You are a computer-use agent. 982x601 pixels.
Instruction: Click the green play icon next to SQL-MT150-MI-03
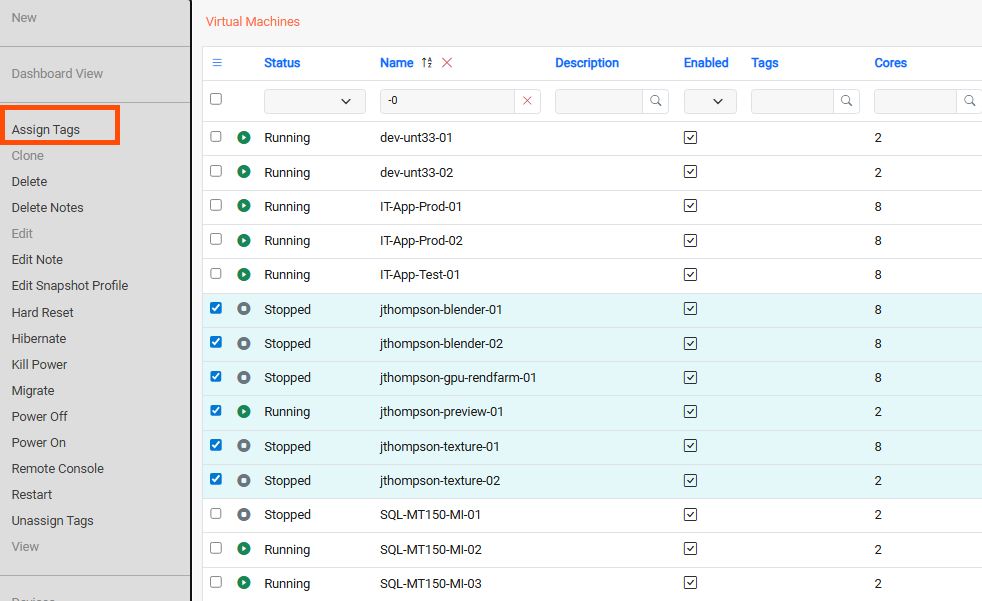[x=242, y=583]
